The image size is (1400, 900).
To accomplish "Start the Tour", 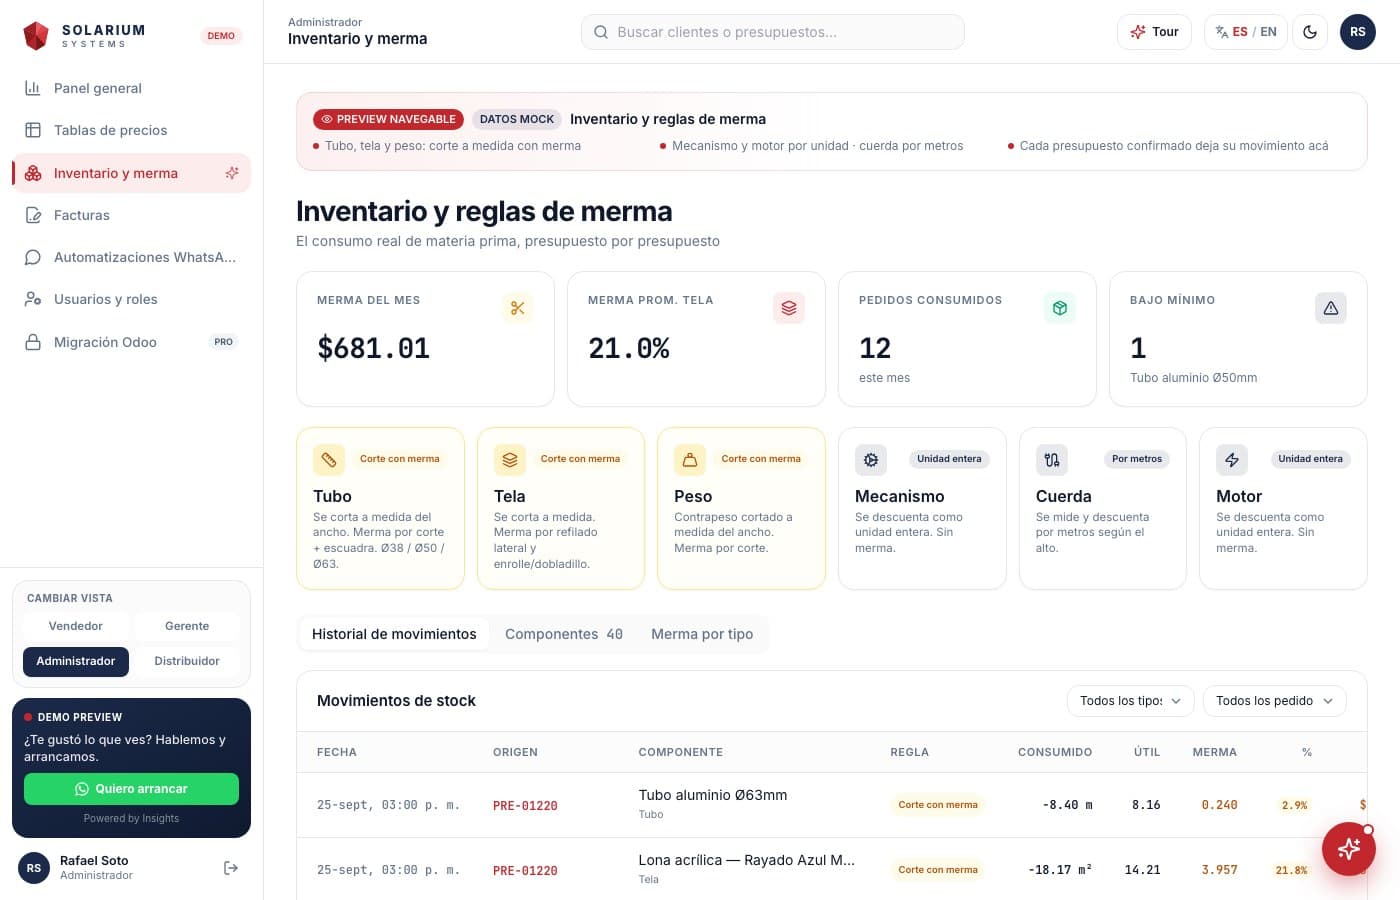I will (x=1154, y=32).
